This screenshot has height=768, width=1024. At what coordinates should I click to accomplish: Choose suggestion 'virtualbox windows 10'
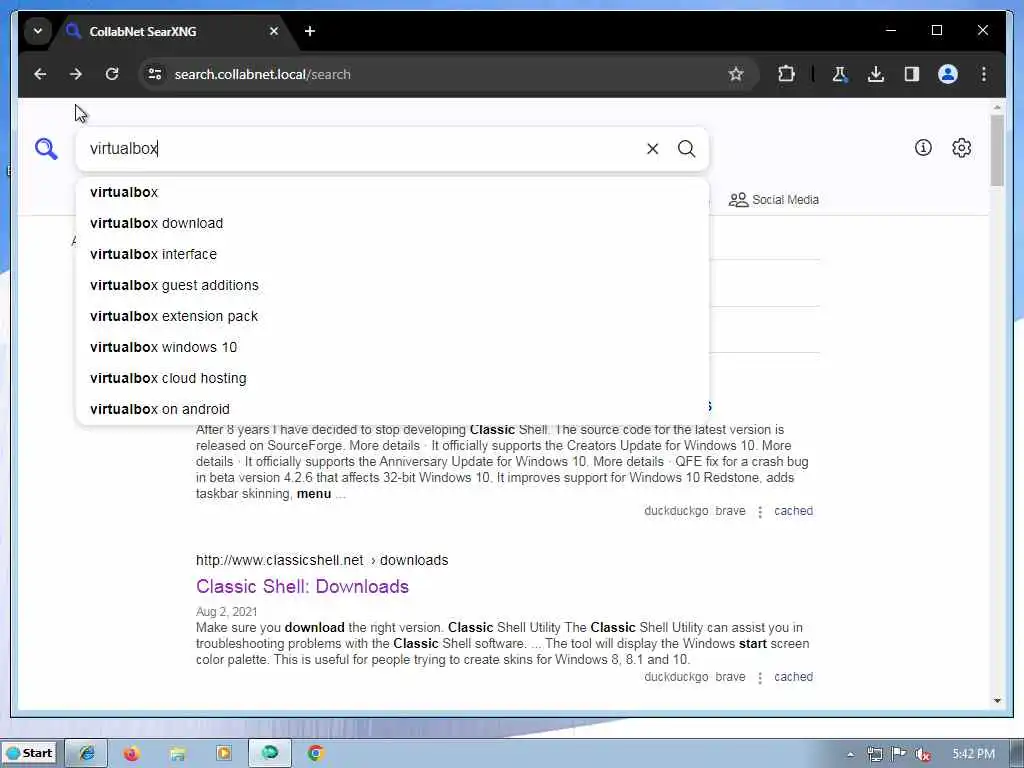coord(392,347)
